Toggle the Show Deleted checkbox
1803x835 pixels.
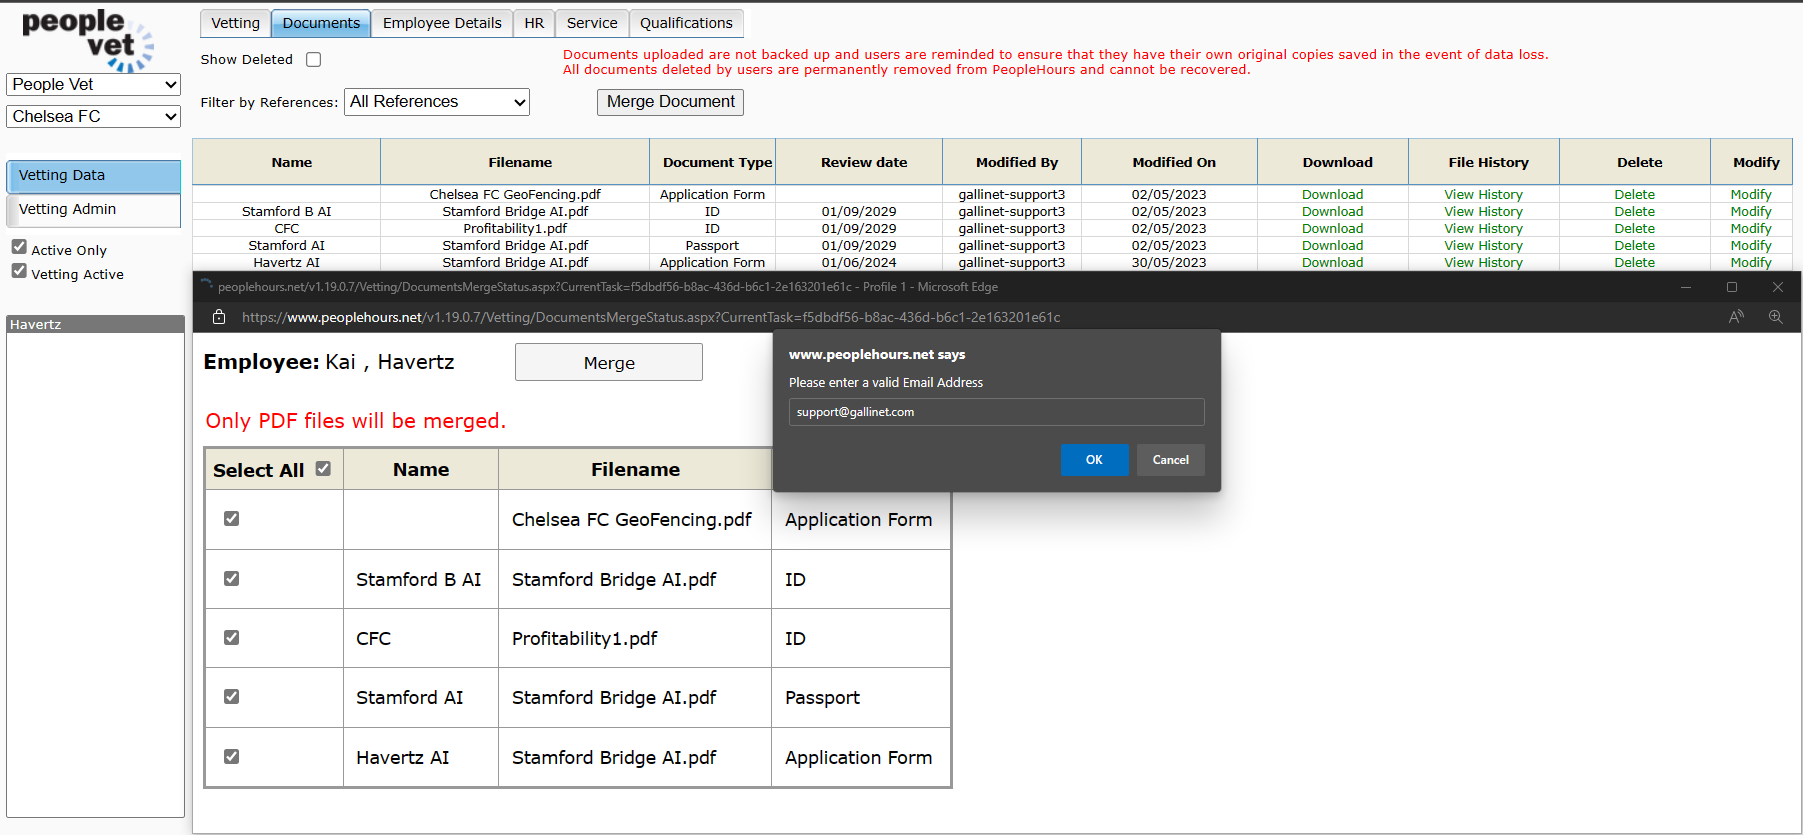pos(313,60)
